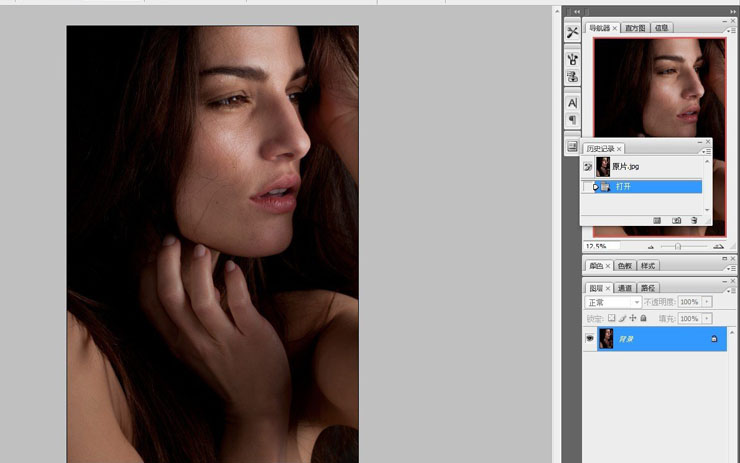Viewport: 740px width, 463px height.
Task: Toggle lock transparent pixels icon
Action: click(x=612, y=318)
